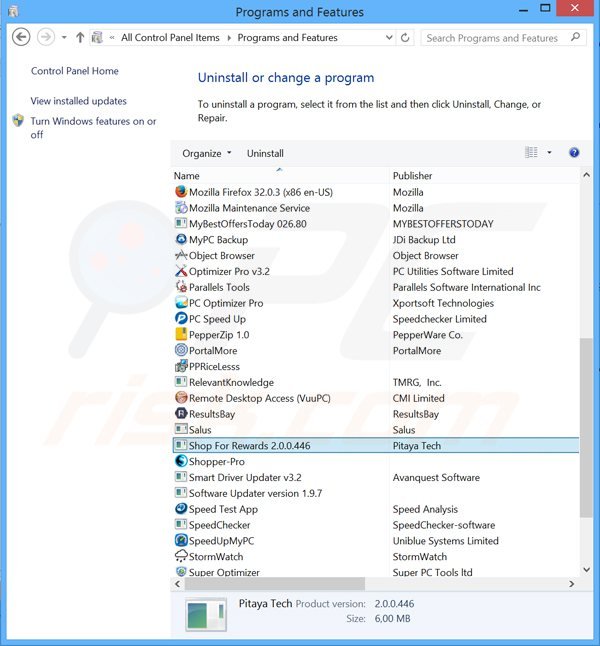Click the PPRiceLesss icon
This screenshot has height=646, width=600.
[181, 366]
